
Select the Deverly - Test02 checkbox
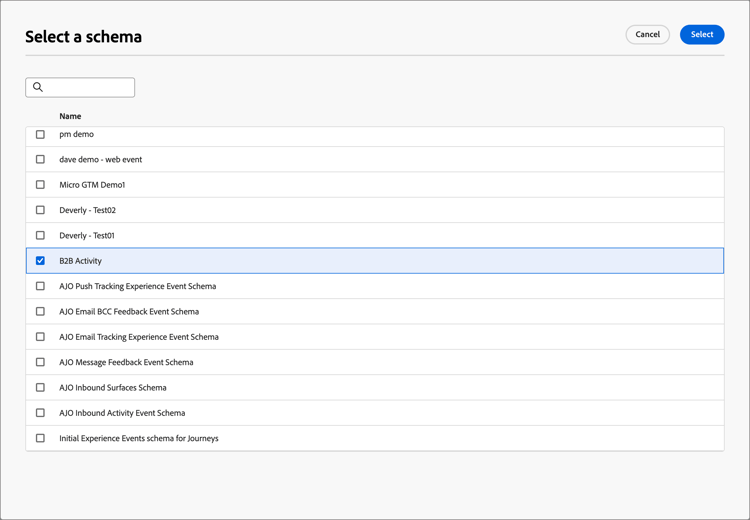pos(41,210)
